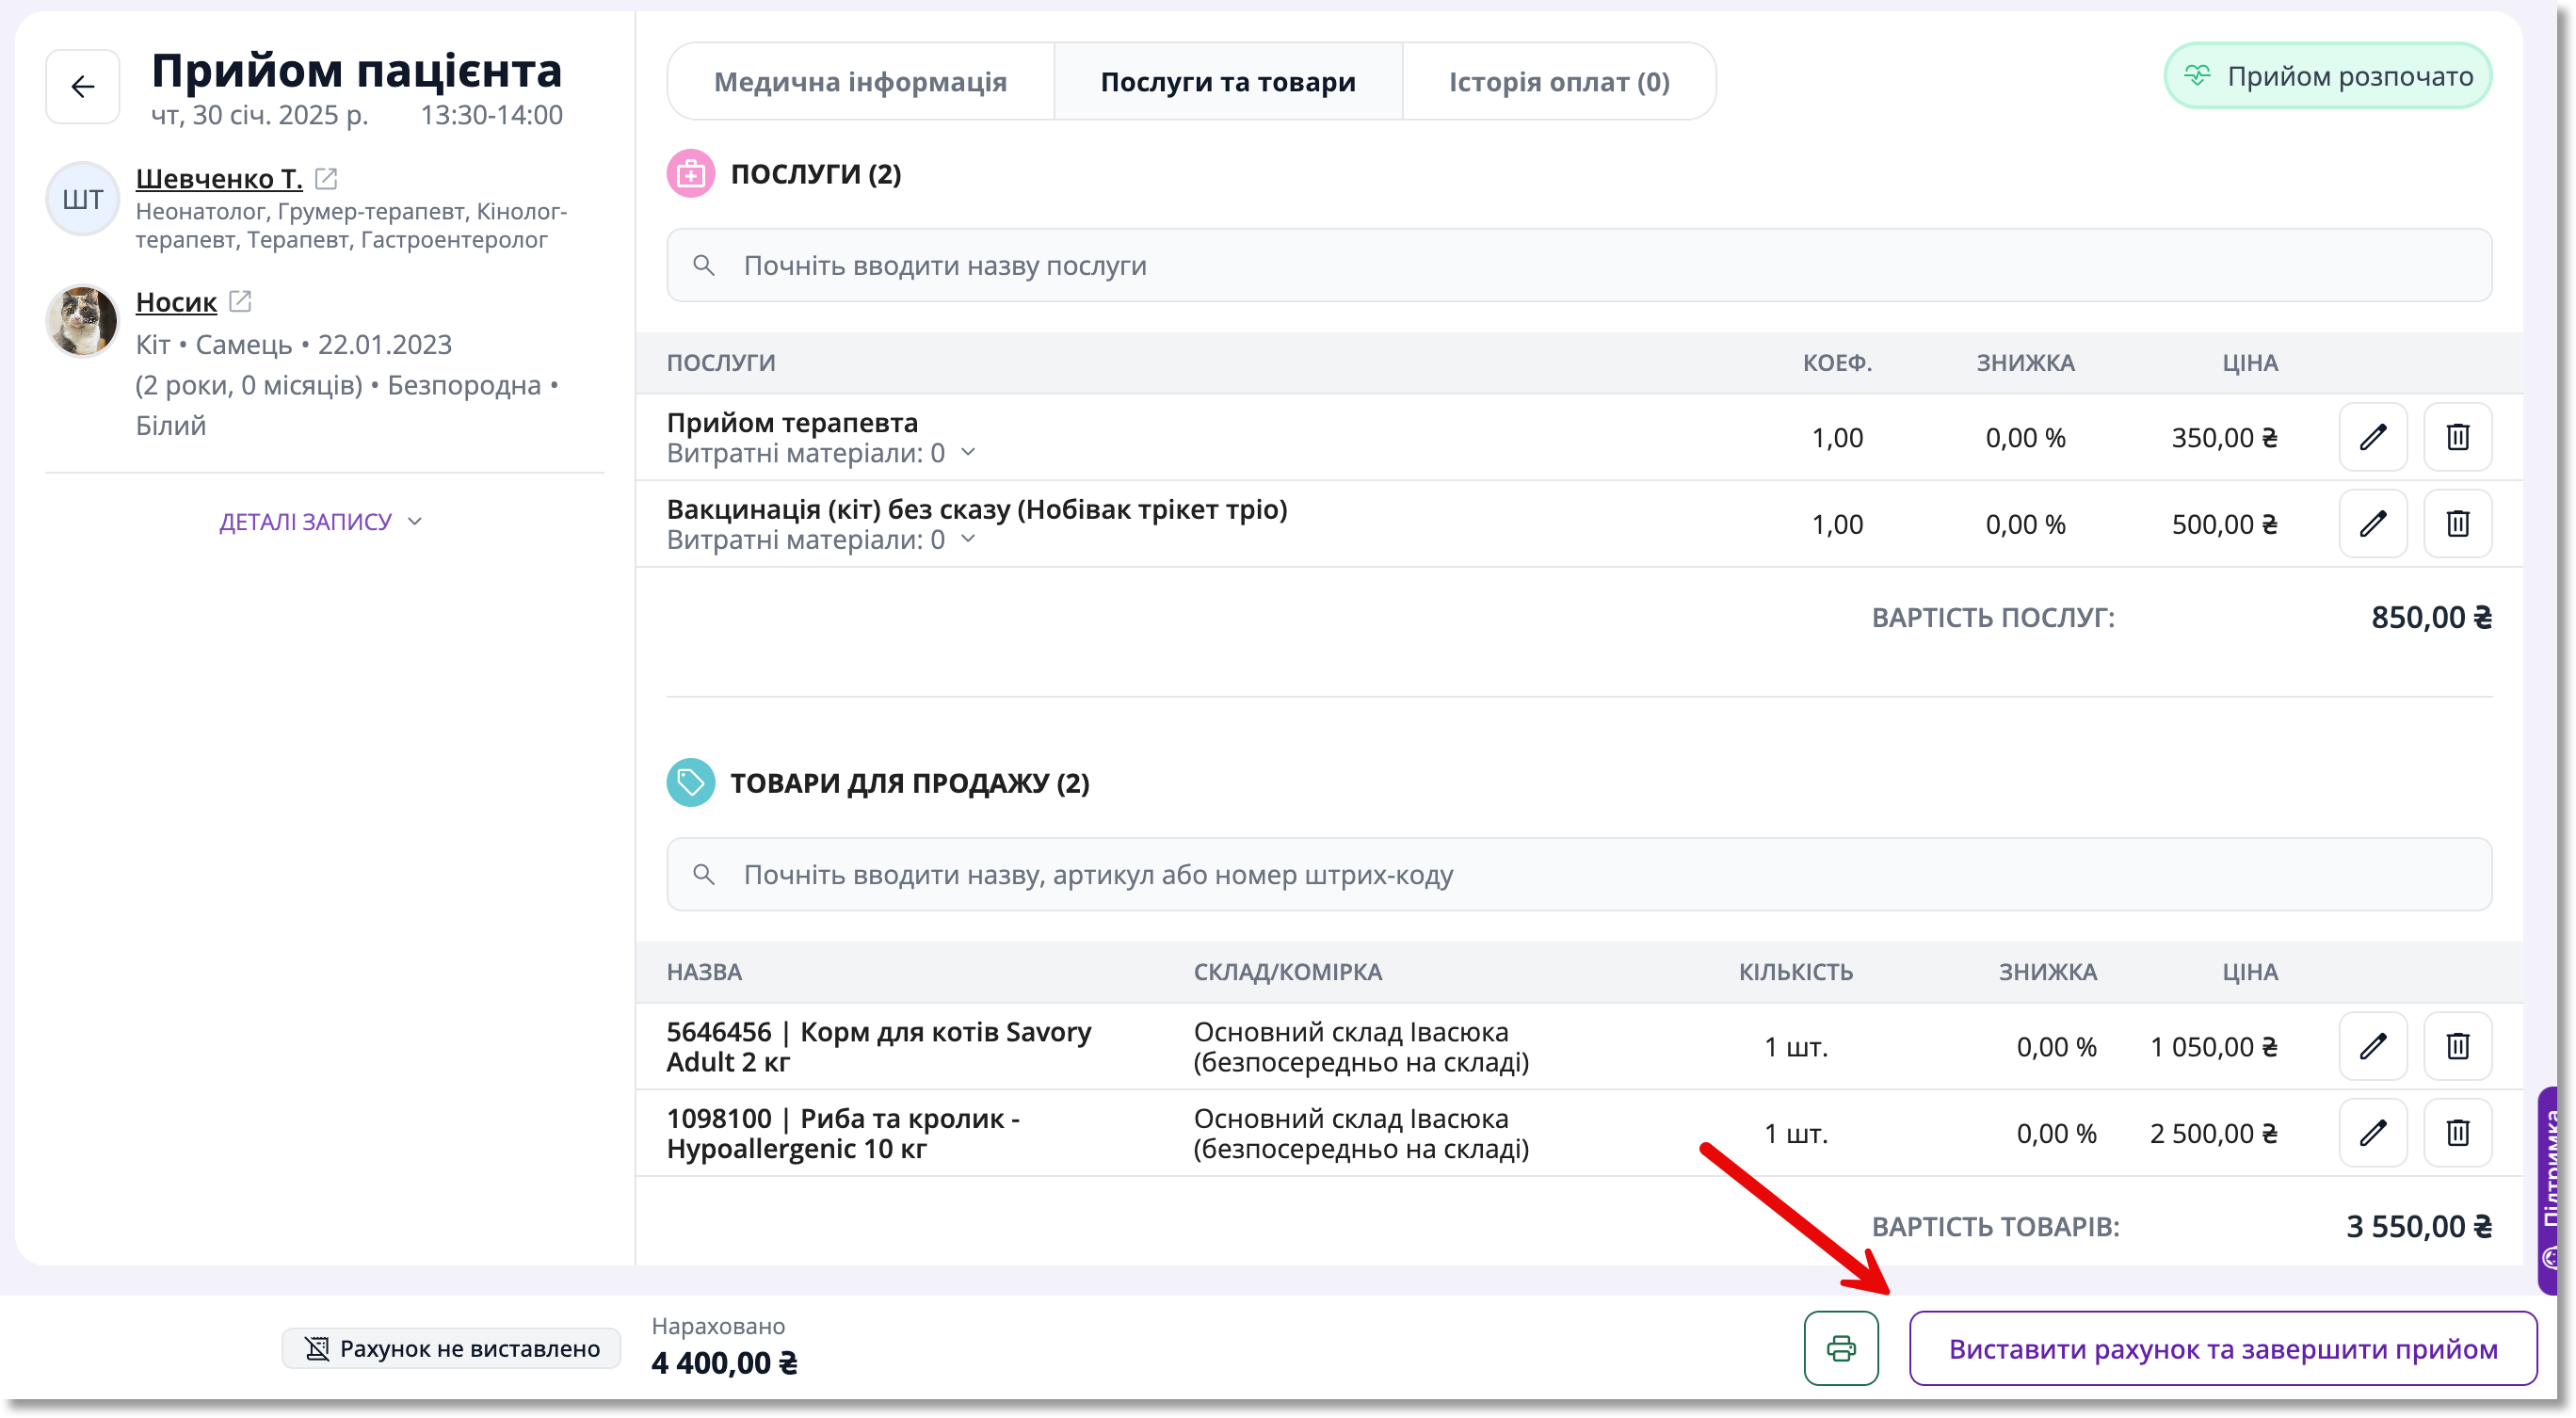The image size is (2576, 1418).
Task: Click the pink Послуги section icon
Action: coord(690,174)
